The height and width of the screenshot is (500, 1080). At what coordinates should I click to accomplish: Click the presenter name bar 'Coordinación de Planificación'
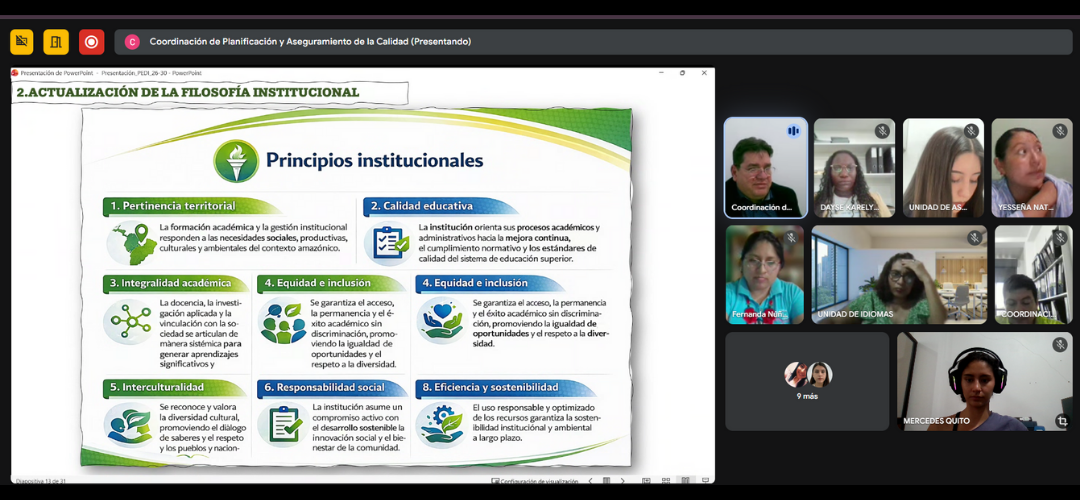[x=310, y=42]
